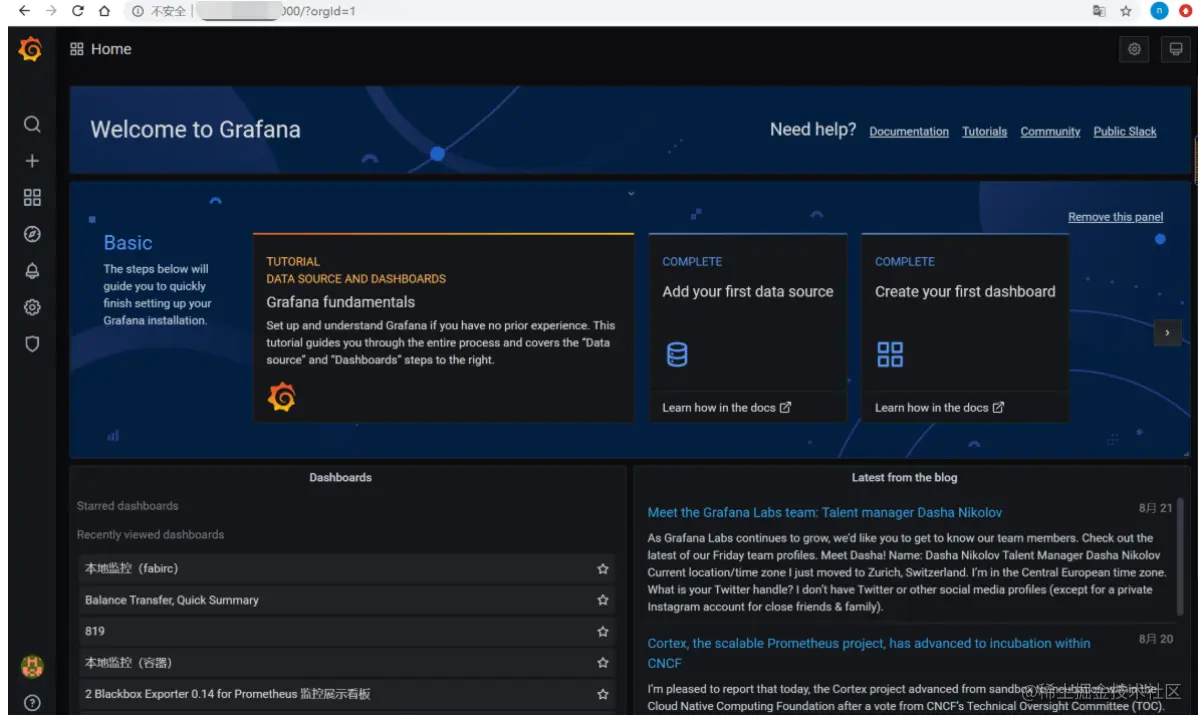The image size is (1204, 724).
Task: Star the 2 Blackbox Exporter dashboard
Action: pos(603,694)
